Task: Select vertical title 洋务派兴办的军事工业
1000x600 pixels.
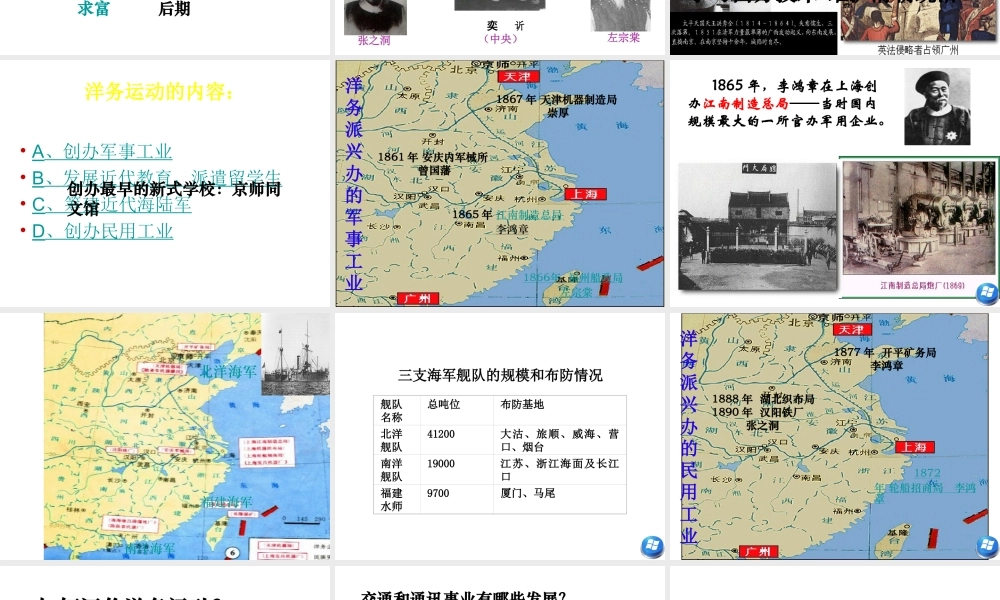Action: click(354, 184)
